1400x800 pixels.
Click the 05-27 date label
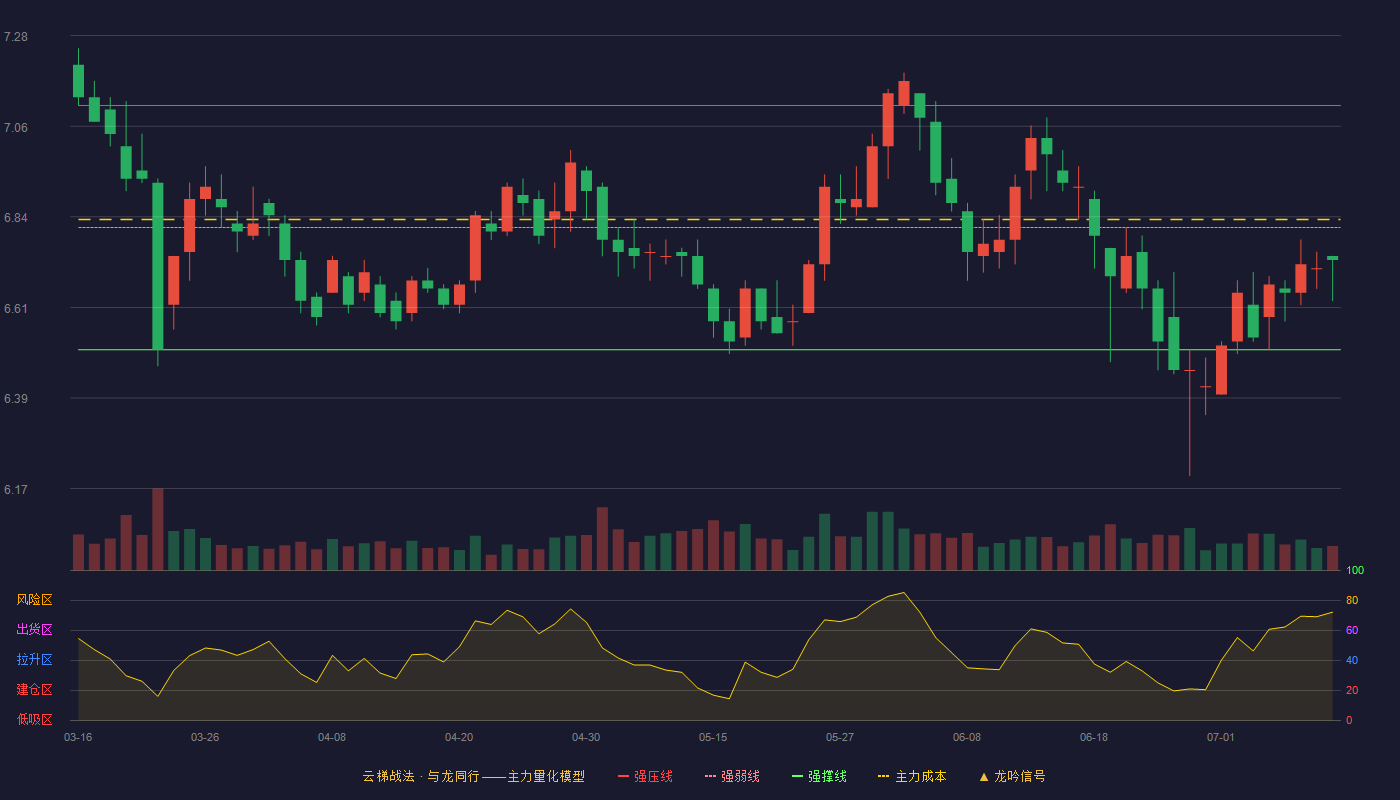(840, 737)
